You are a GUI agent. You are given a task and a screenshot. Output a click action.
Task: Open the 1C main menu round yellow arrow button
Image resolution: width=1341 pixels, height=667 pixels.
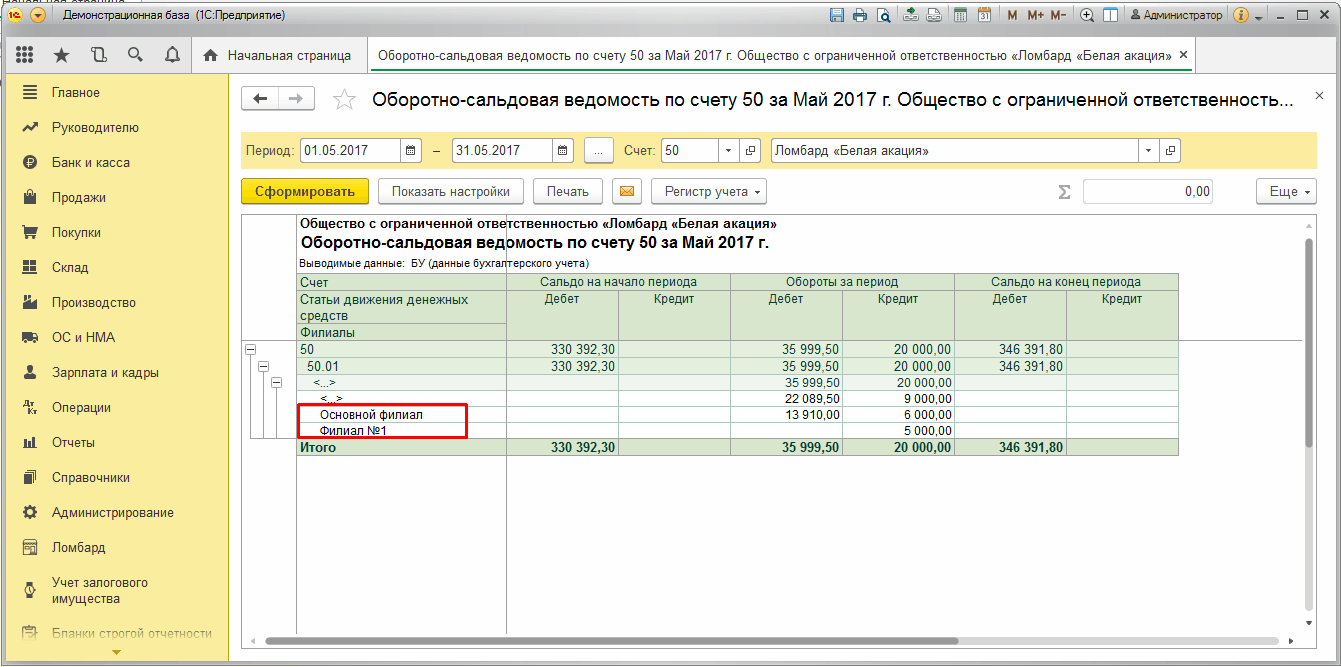(38, 15)
